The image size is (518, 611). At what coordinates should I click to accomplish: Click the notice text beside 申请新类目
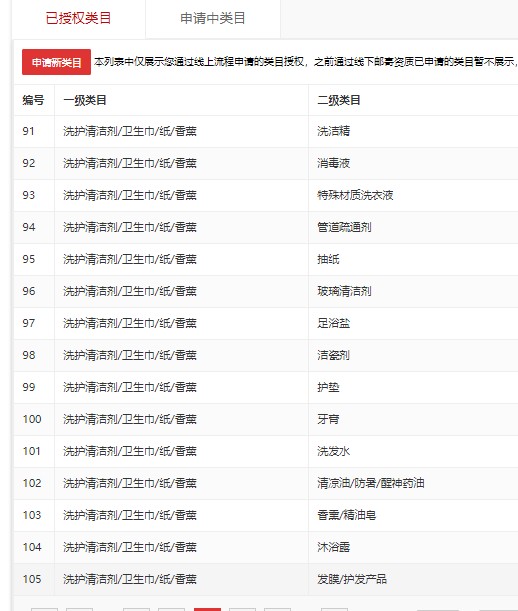click(306, 62)
